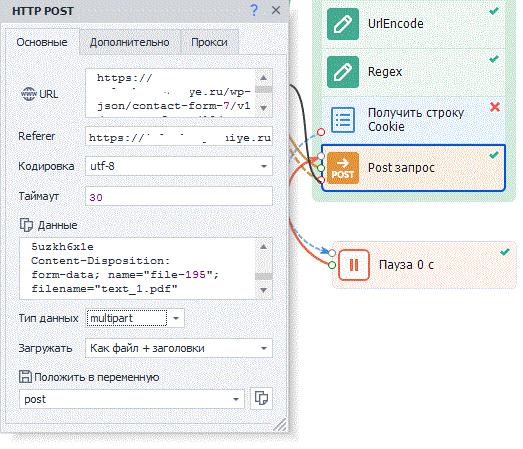The height and width of the screenshot is (449, 523).
Task: Click the orange POST request icon
Action: pyautogui.click(x=343, y=168)
